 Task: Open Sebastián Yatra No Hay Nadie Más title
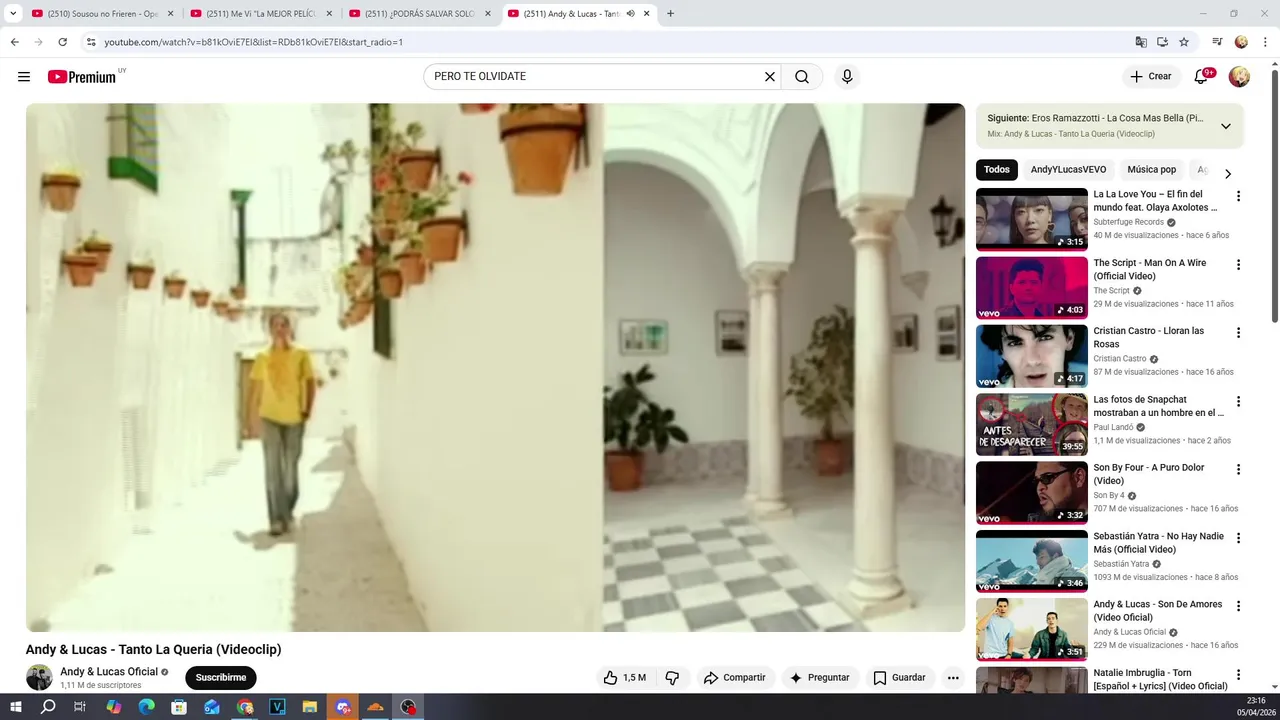[1158, 543]
